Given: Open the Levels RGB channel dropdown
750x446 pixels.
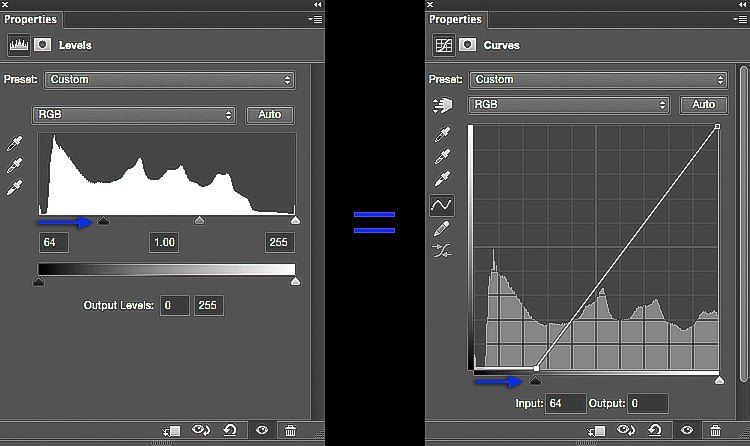Looking at the screenshot, I should (x=134, y=115).
